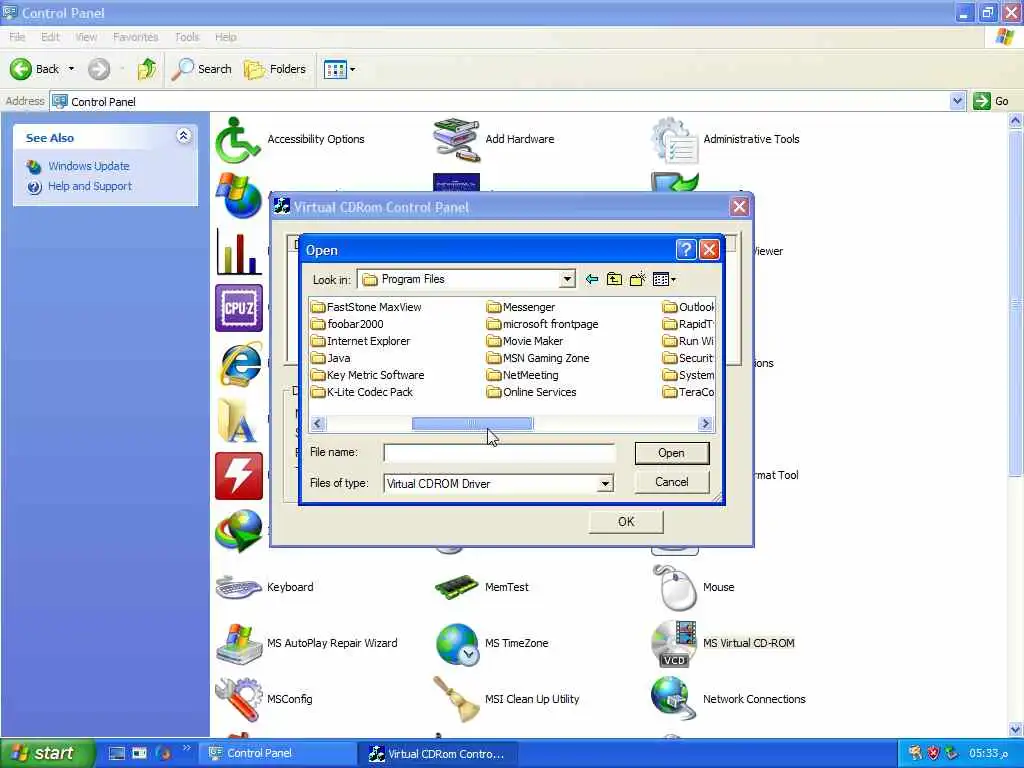Screen dimensions: 1024x768
Task: Click the Open button in the dialog
Action: pos(671,453)
